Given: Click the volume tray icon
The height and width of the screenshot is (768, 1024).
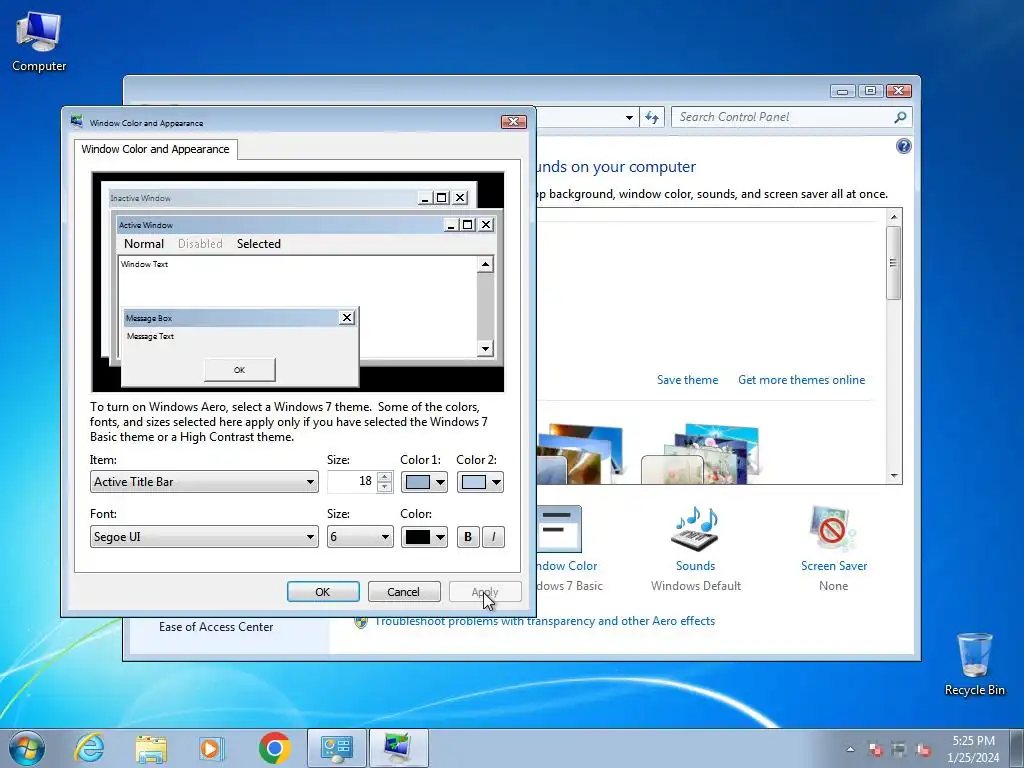Looking at the screenshot, I should point(922,749).
